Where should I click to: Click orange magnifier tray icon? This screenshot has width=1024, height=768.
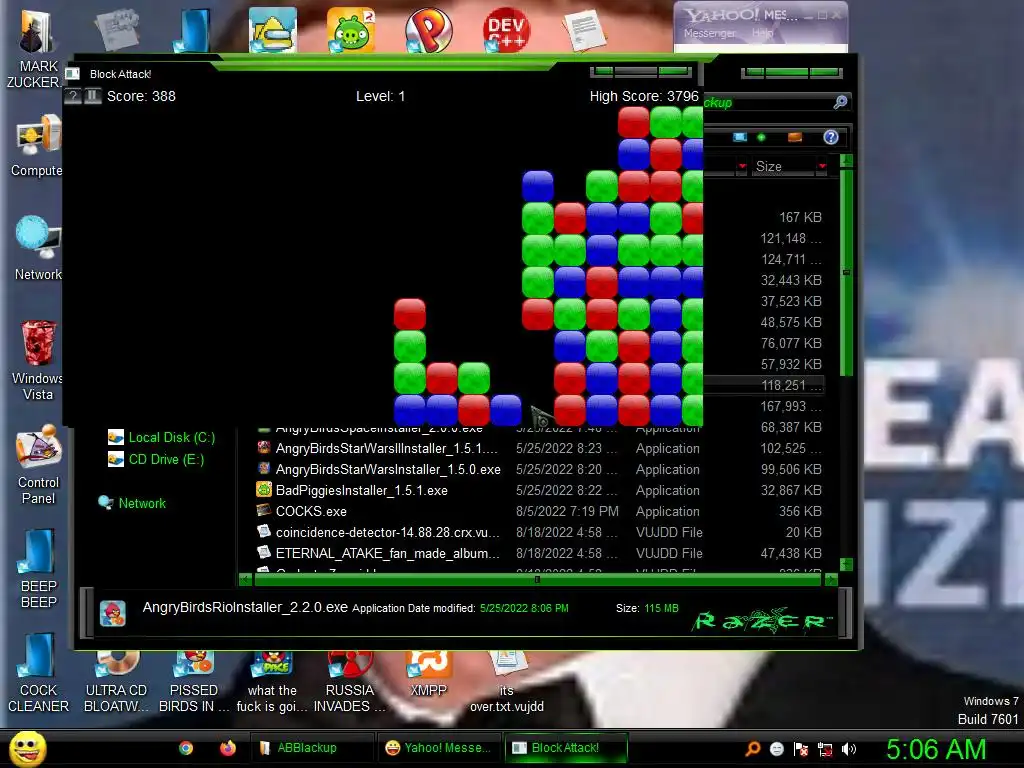(753, 749)
